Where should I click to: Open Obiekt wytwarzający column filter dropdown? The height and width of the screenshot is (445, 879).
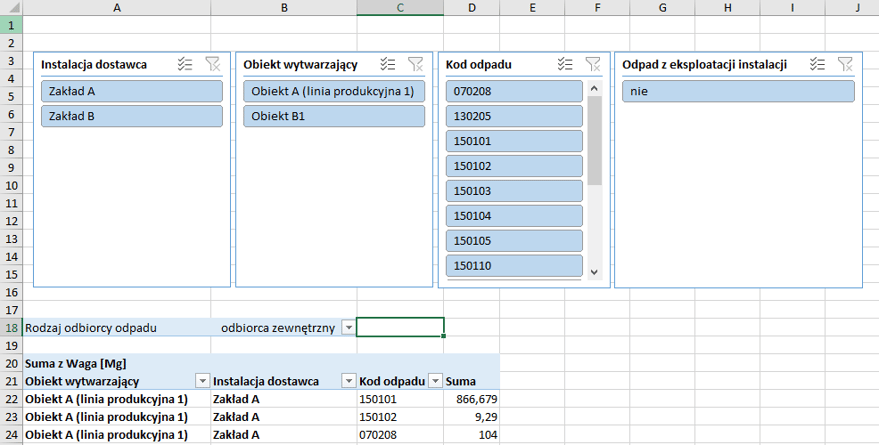[202, 381]
